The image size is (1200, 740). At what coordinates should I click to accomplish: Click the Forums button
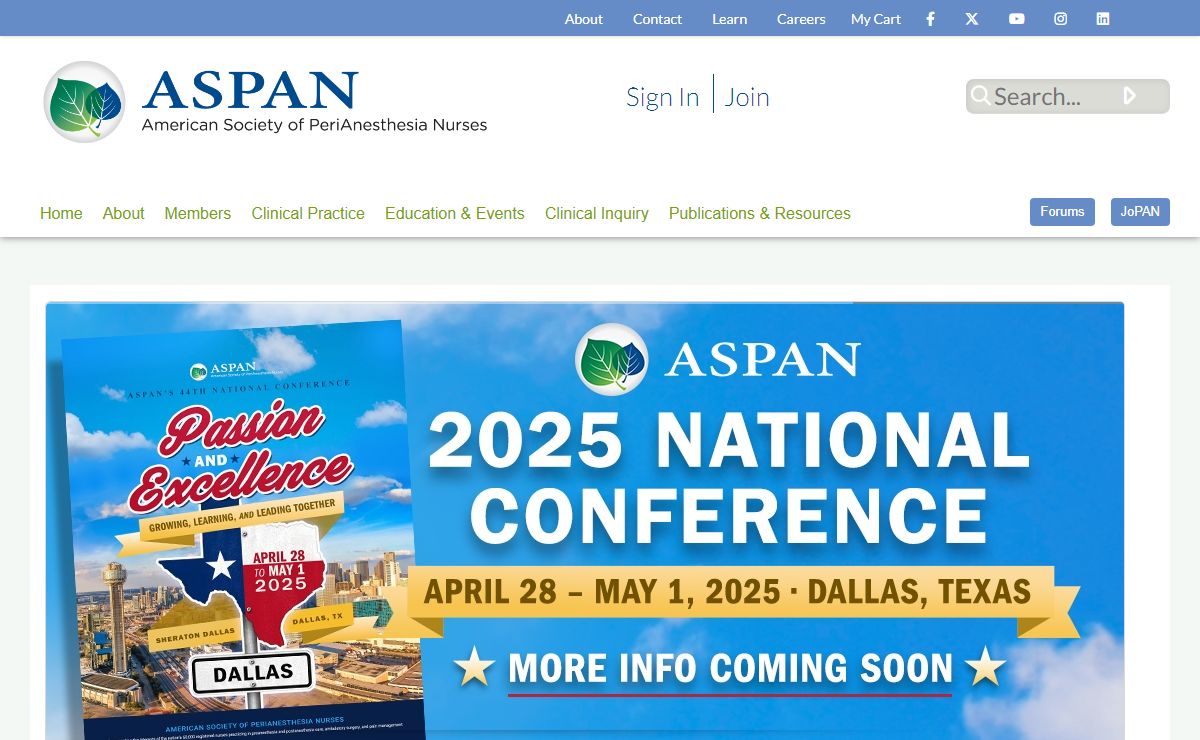click(1062, 212)
